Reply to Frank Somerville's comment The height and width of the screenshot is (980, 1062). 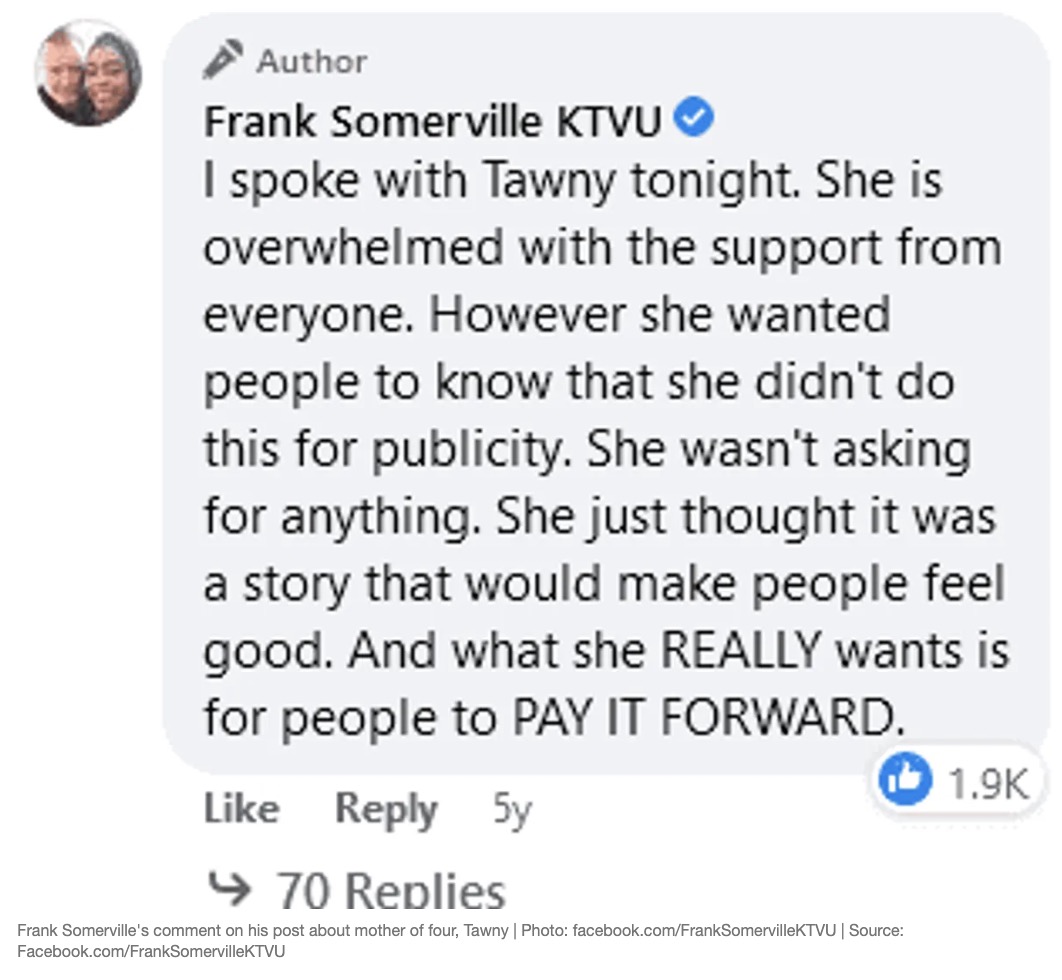[386, 809]
